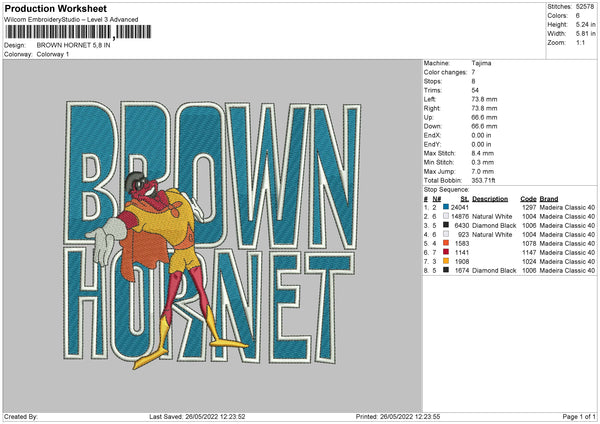This screenshot has width=600, height=424.
Task: Click the 'N#' column header
Action: [x=437, y=199]
